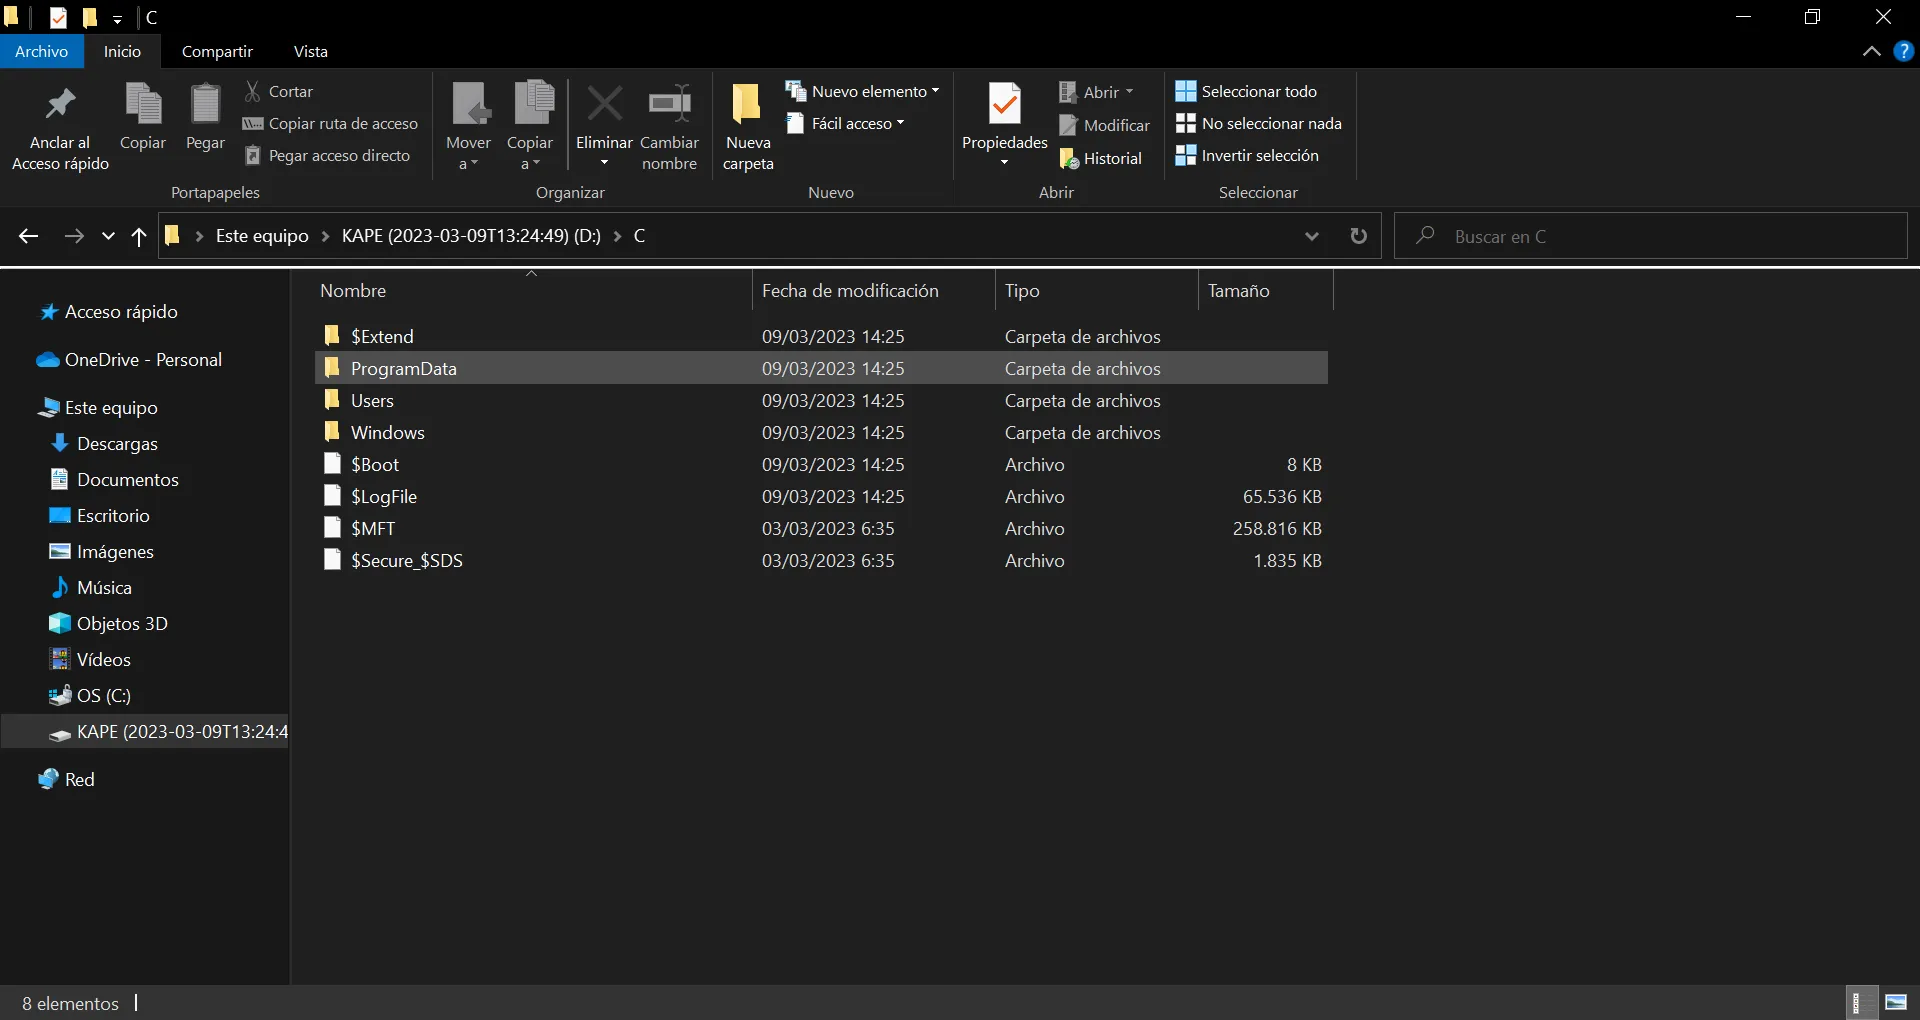Click the Cortar scissors button
Image resolution: width=1920 pixels, height=1020 pixels.
279,91
